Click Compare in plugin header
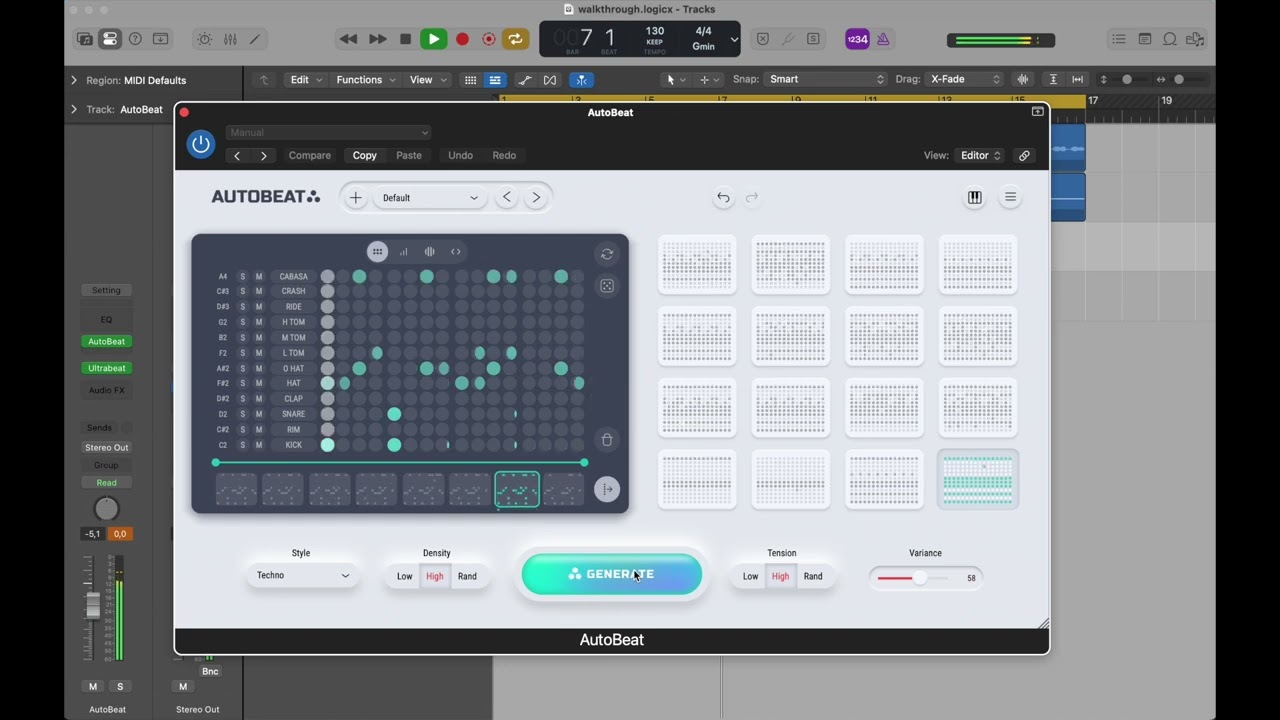 point(310,155)
